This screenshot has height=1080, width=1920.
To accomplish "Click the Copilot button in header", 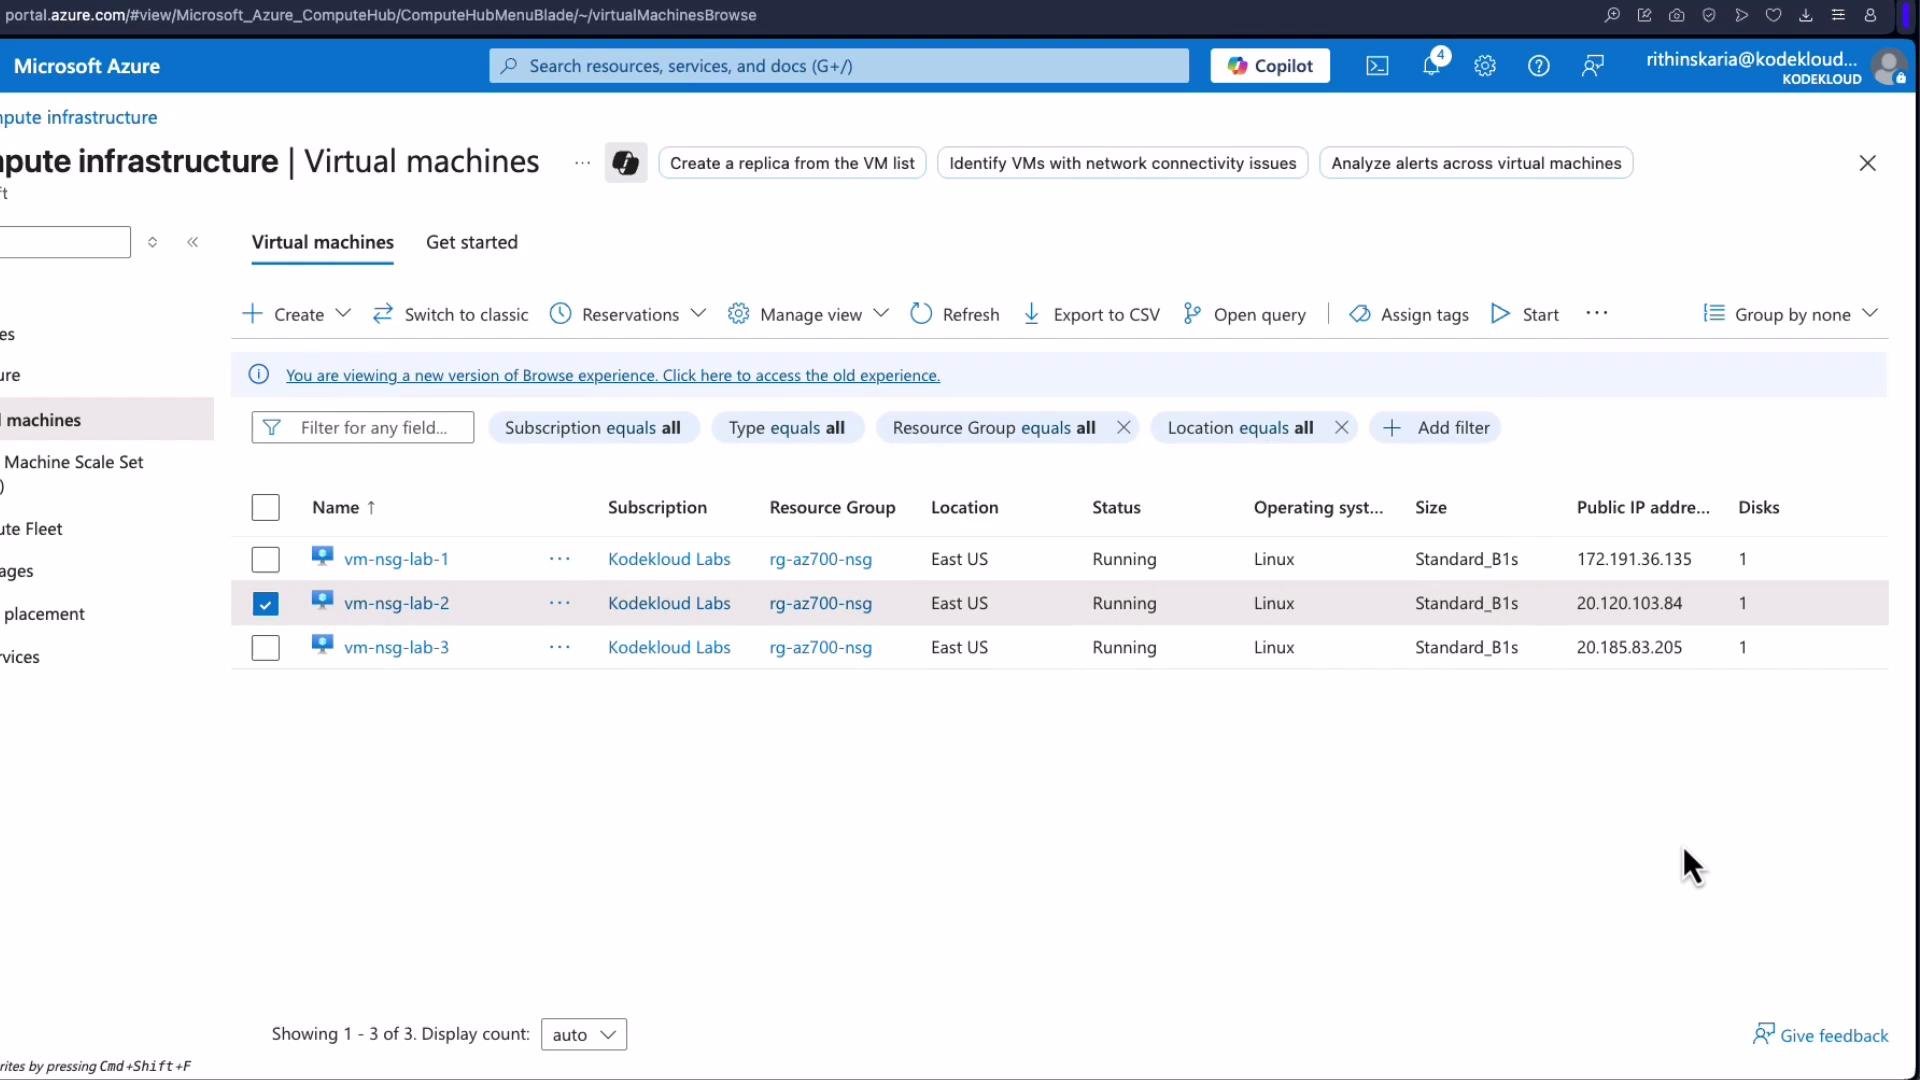I will pyautogui.click(x=1270, y=66).
